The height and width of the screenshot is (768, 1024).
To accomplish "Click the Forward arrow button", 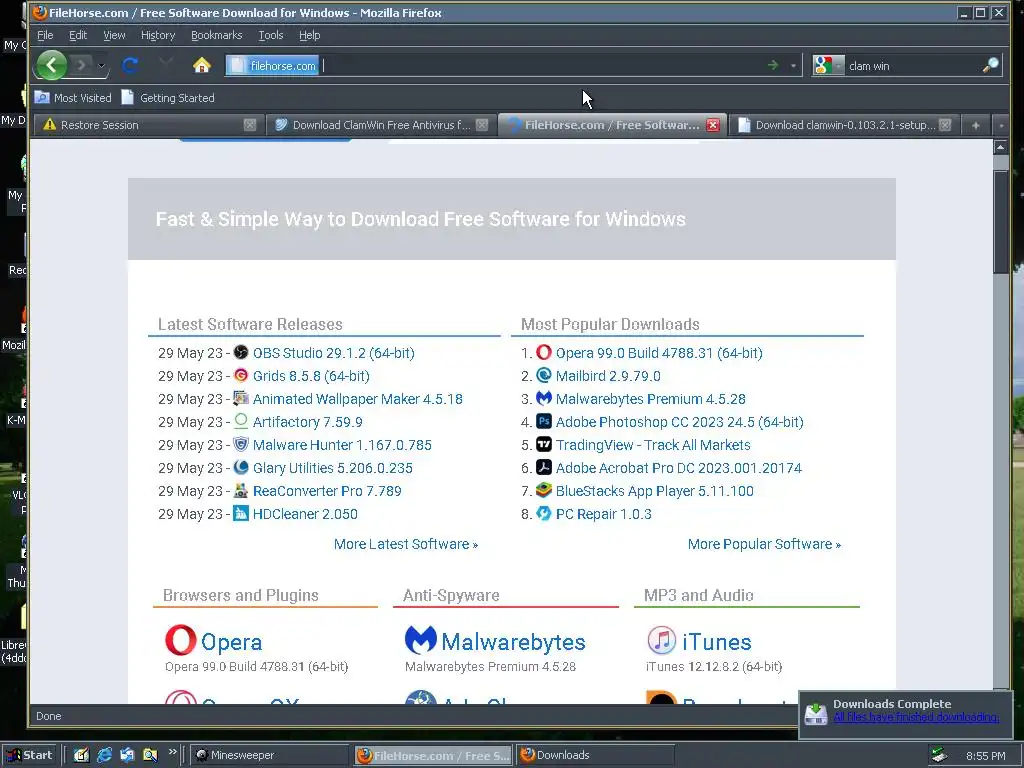I will [x=81, y=65].
